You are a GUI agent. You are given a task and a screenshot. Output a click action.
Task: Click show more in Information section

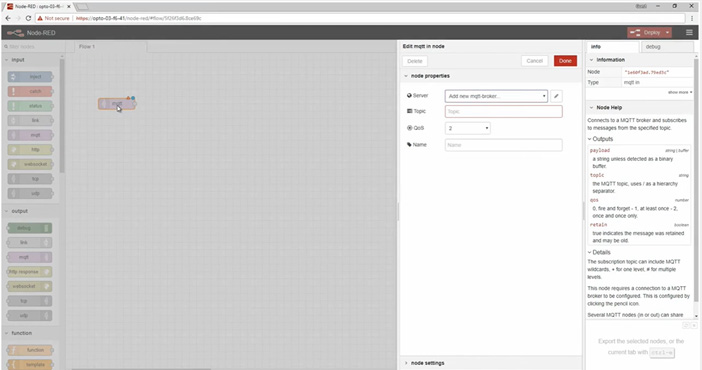tap(680, 92)
